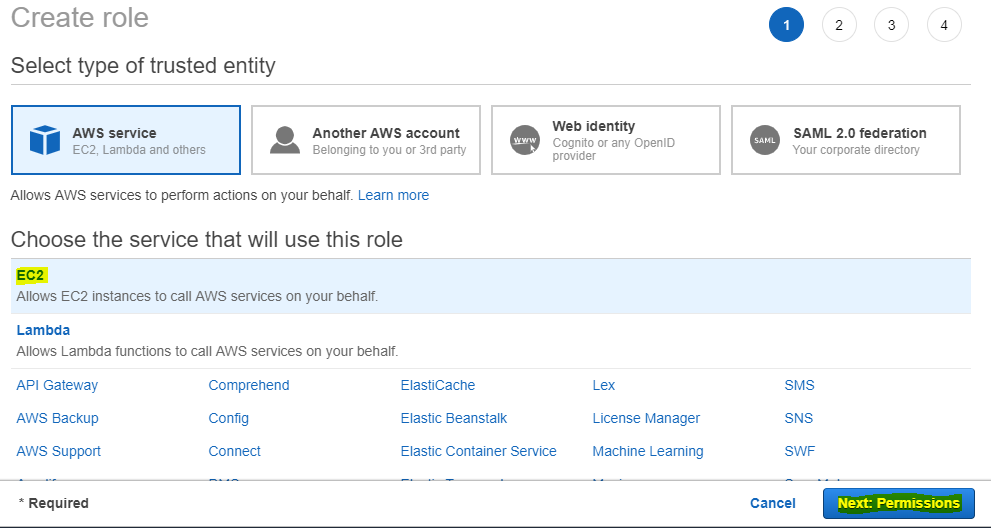The width and height of the screenshot is (991, 528).
Task: Choose the Config service
Action: (x=229, y=418)
